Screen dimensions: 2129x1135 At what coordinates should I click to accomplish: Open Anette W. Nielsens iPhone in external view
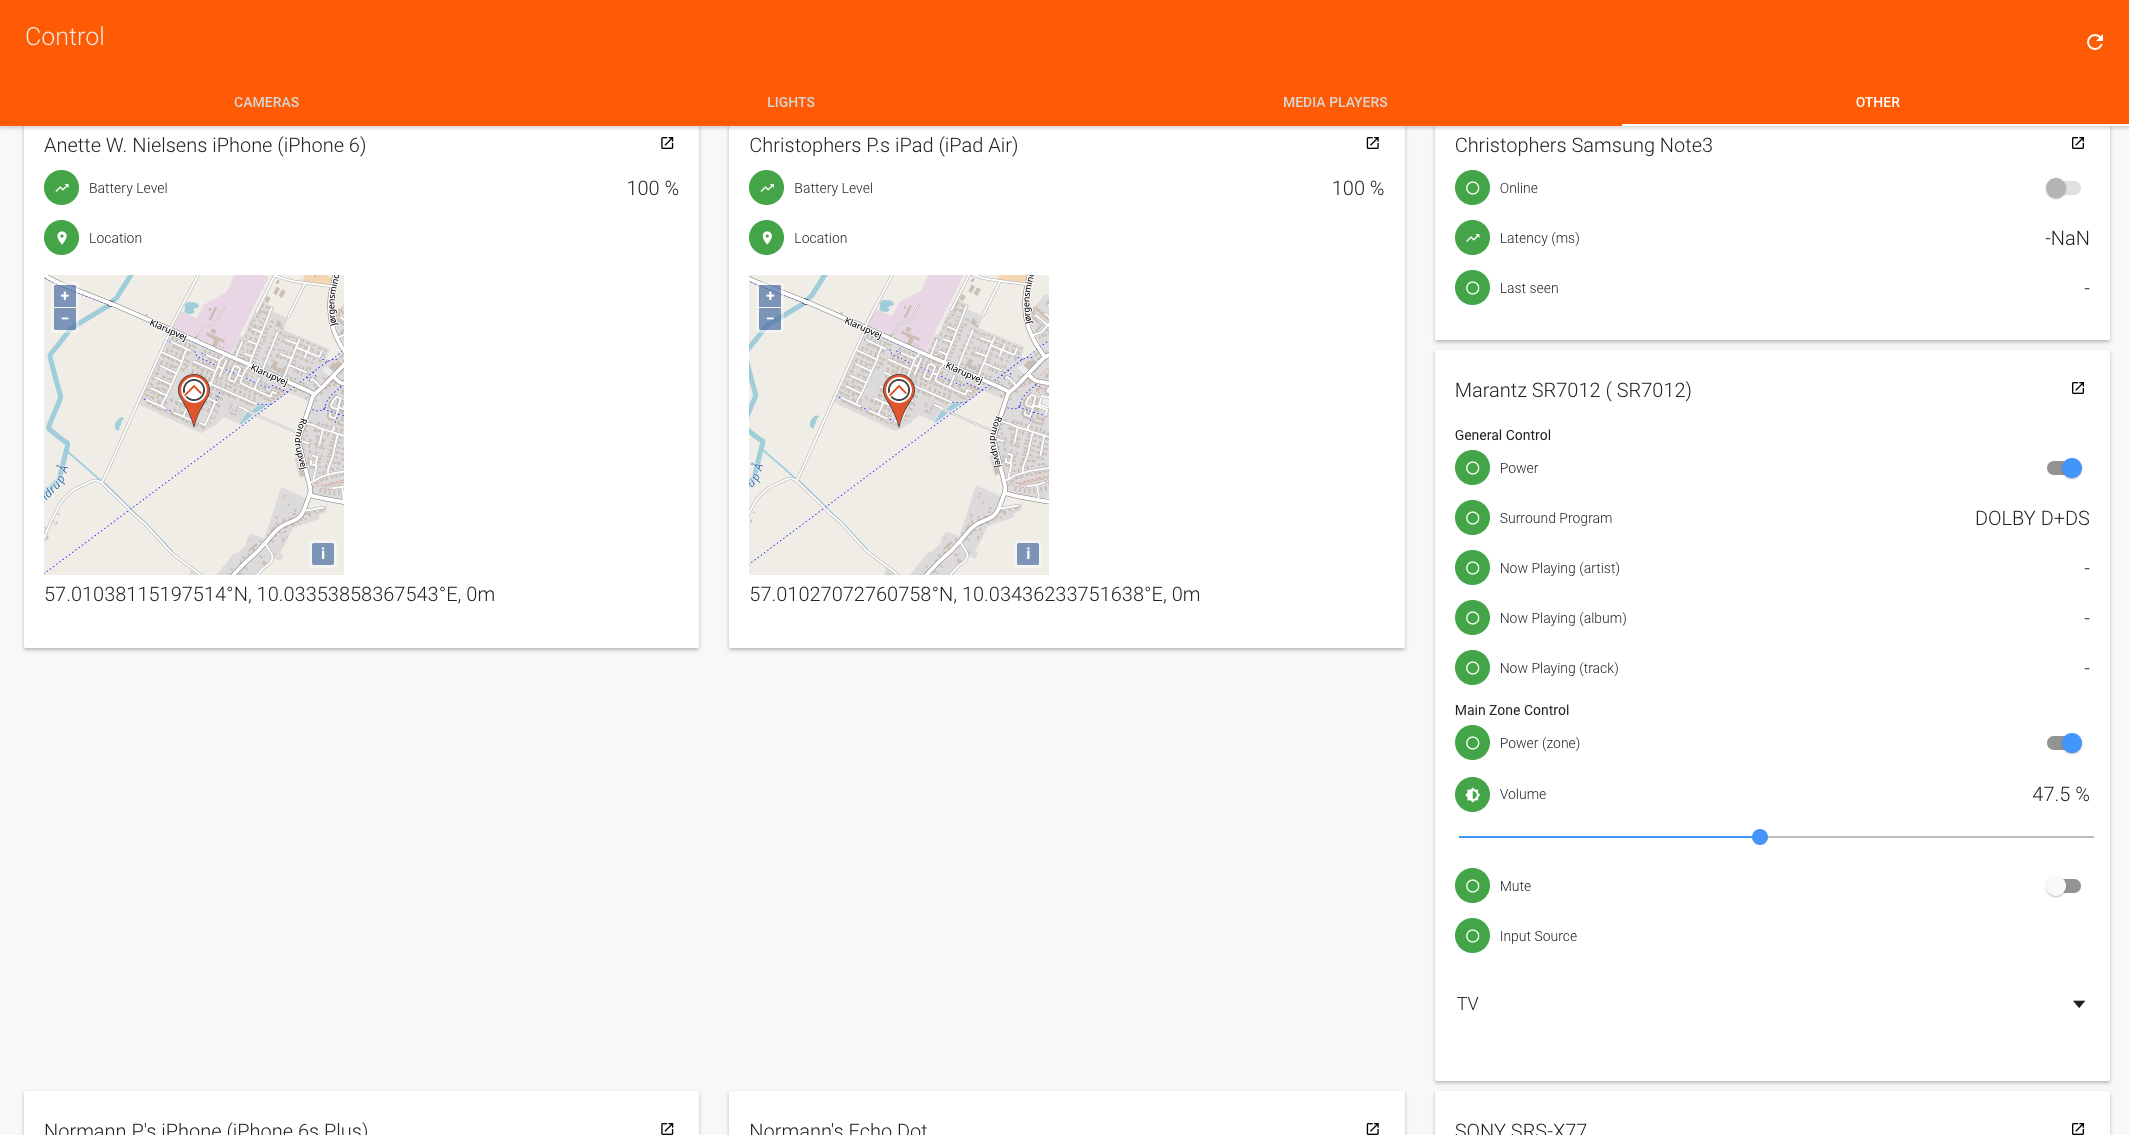pos(667,144)
